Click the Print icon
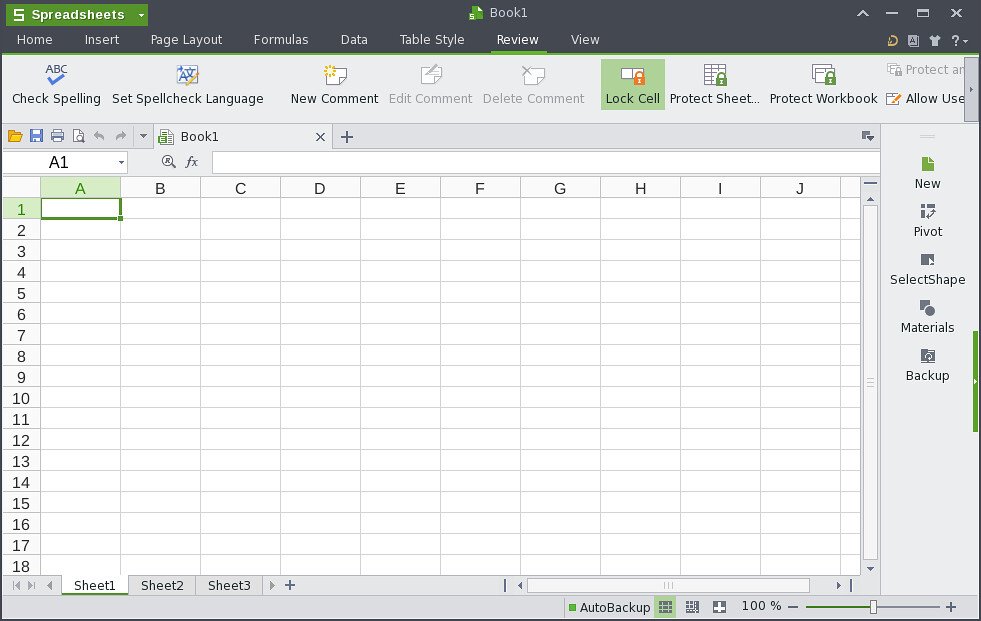 point(58,135)
